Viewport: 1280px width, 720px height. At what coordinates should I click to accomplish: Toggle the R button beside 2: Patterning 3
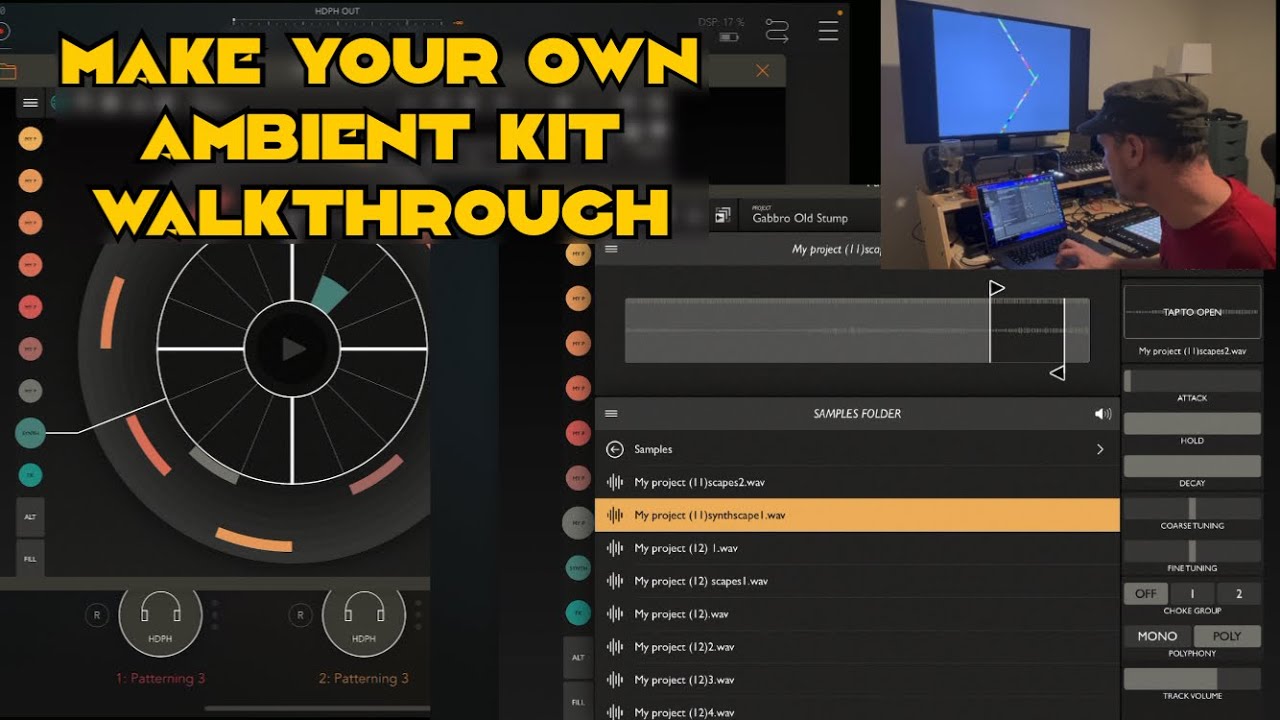300,616
